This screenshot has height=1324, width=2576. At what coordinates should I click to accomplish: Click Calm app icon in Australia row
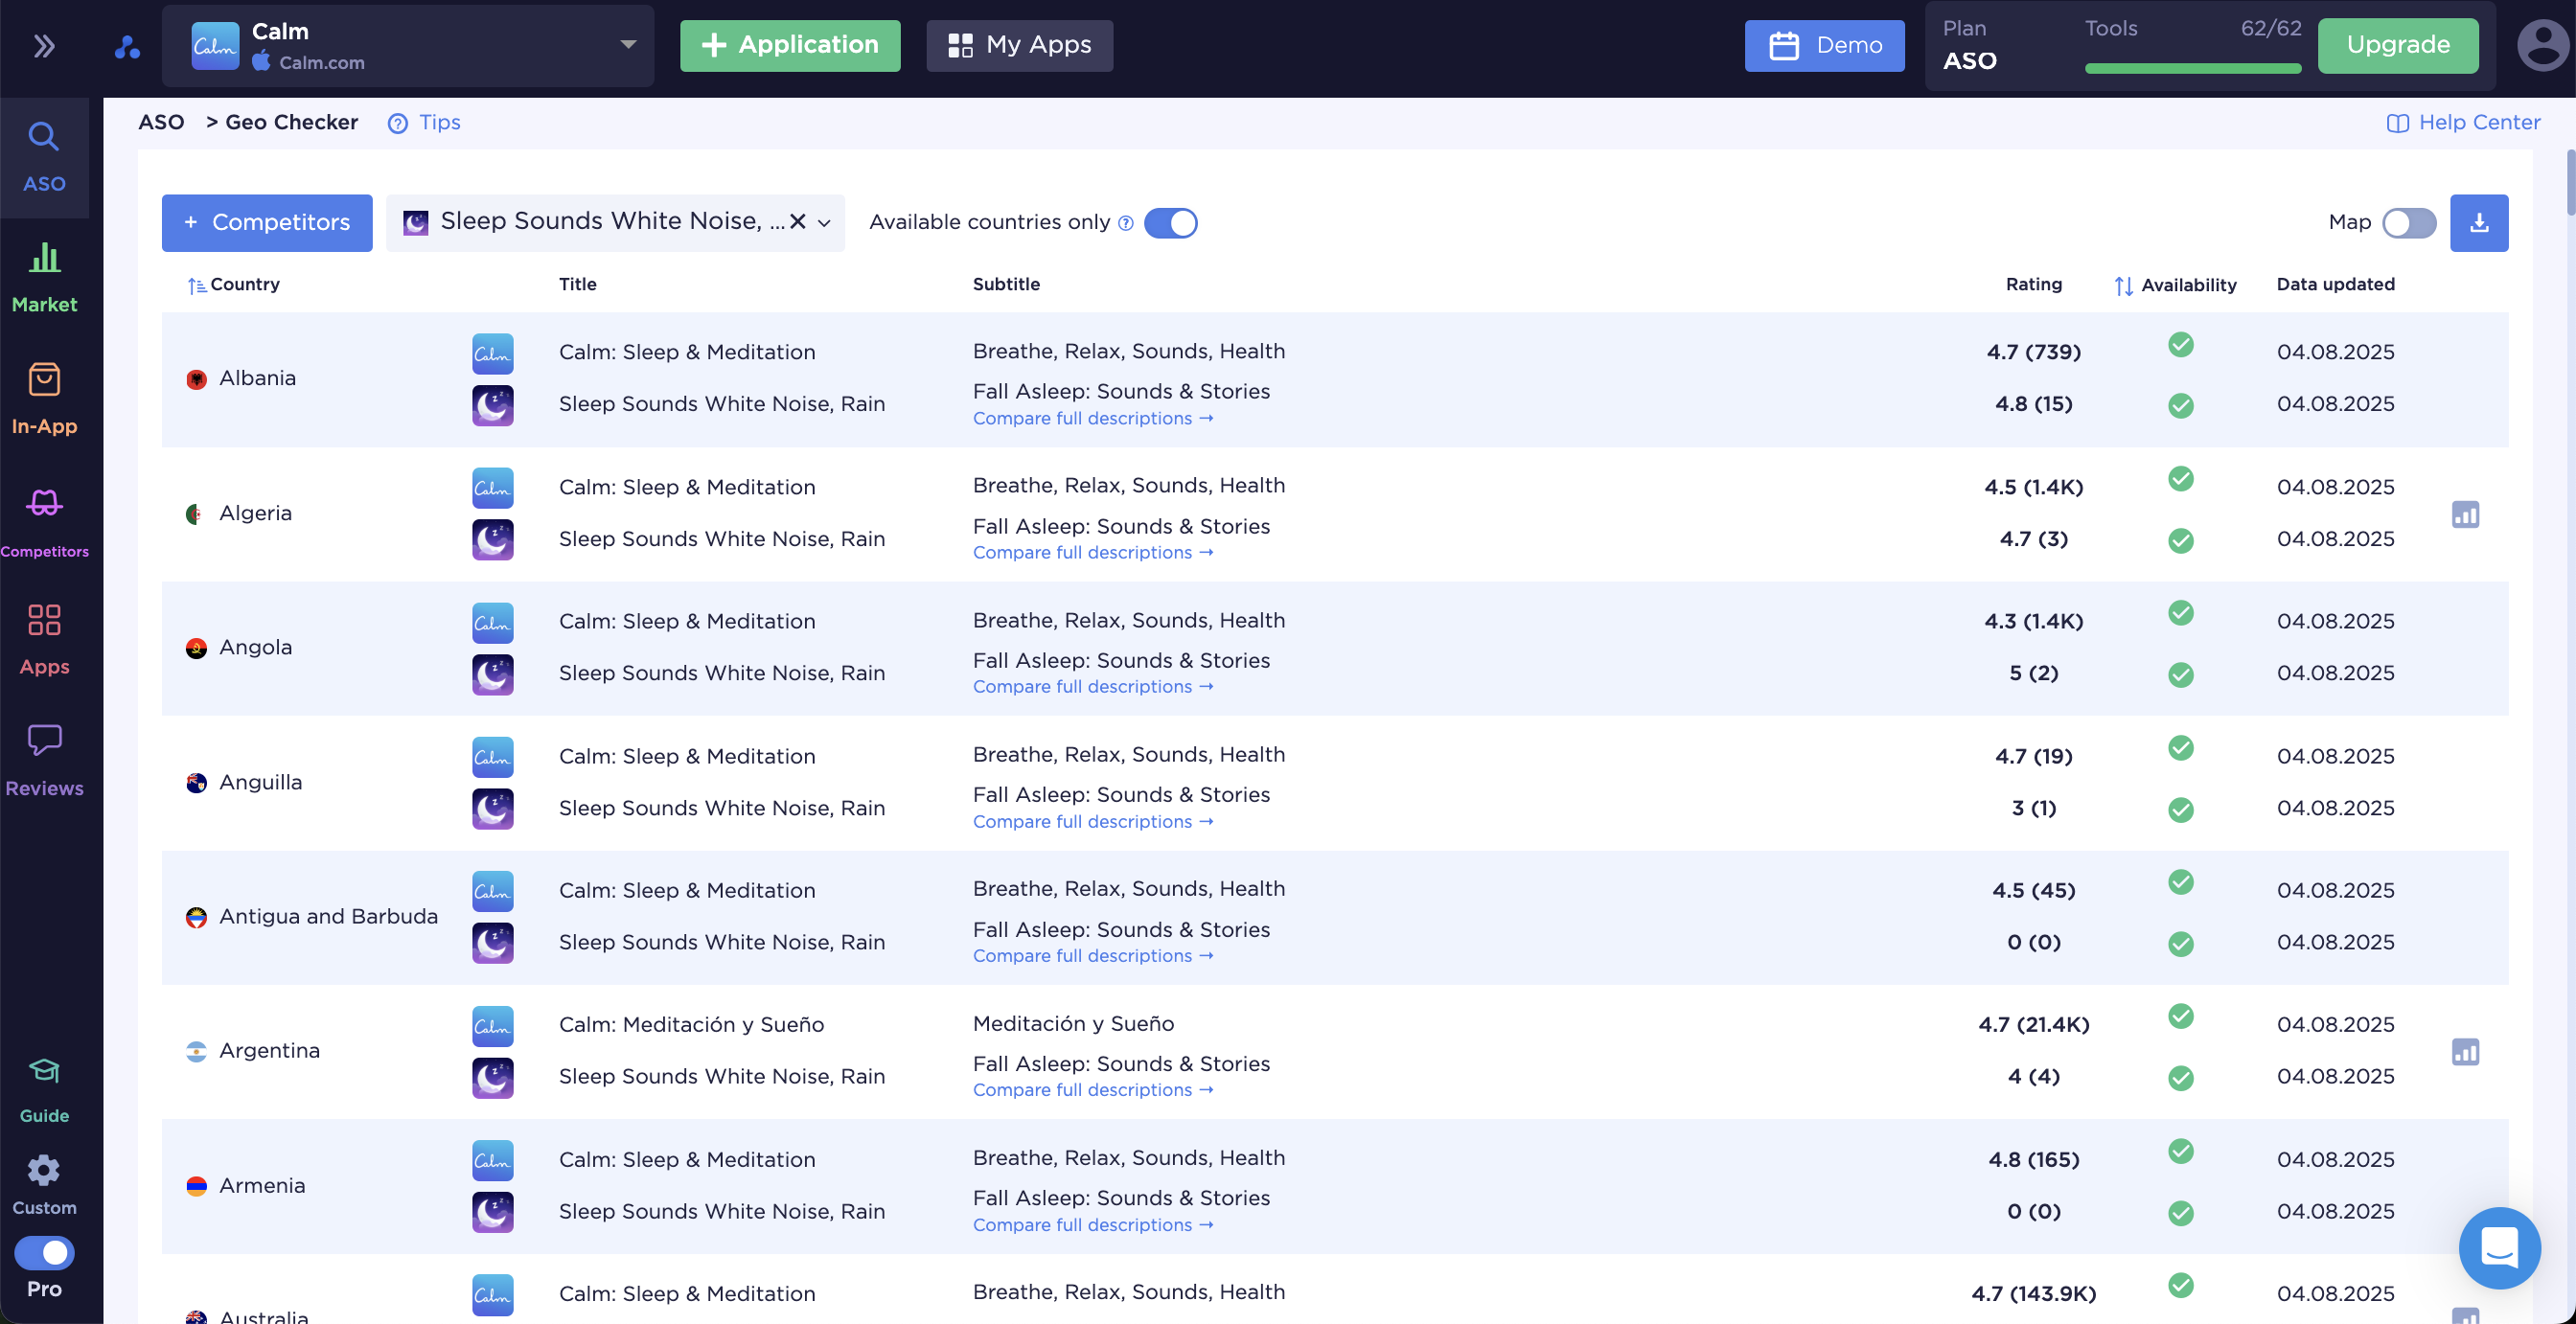(492, 1295)
